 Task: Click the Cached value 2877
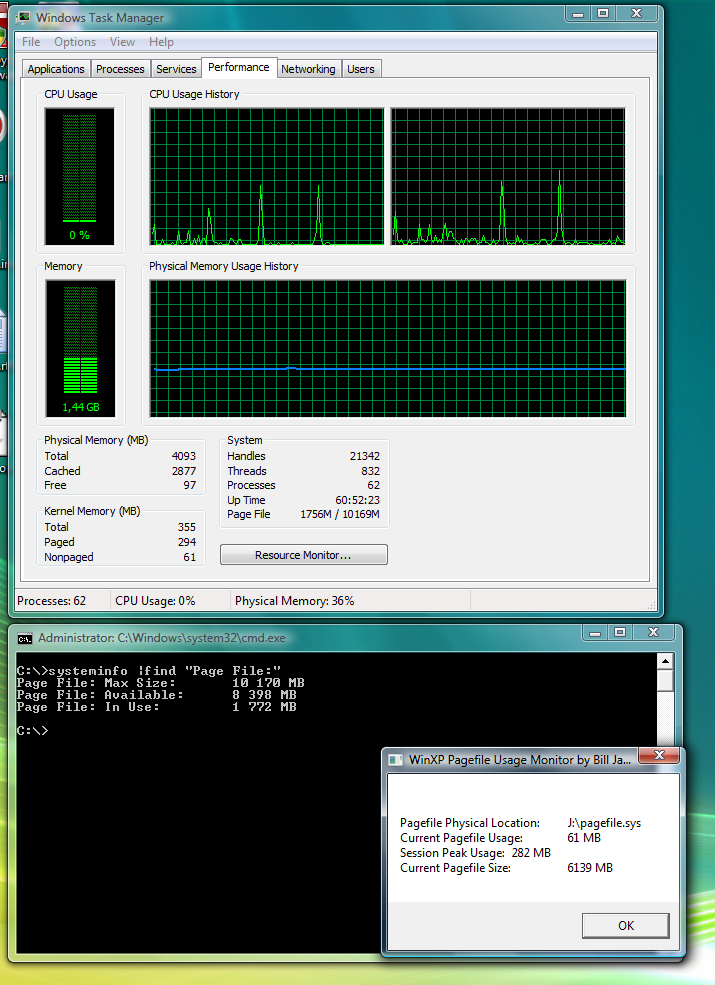click(183, 471)
